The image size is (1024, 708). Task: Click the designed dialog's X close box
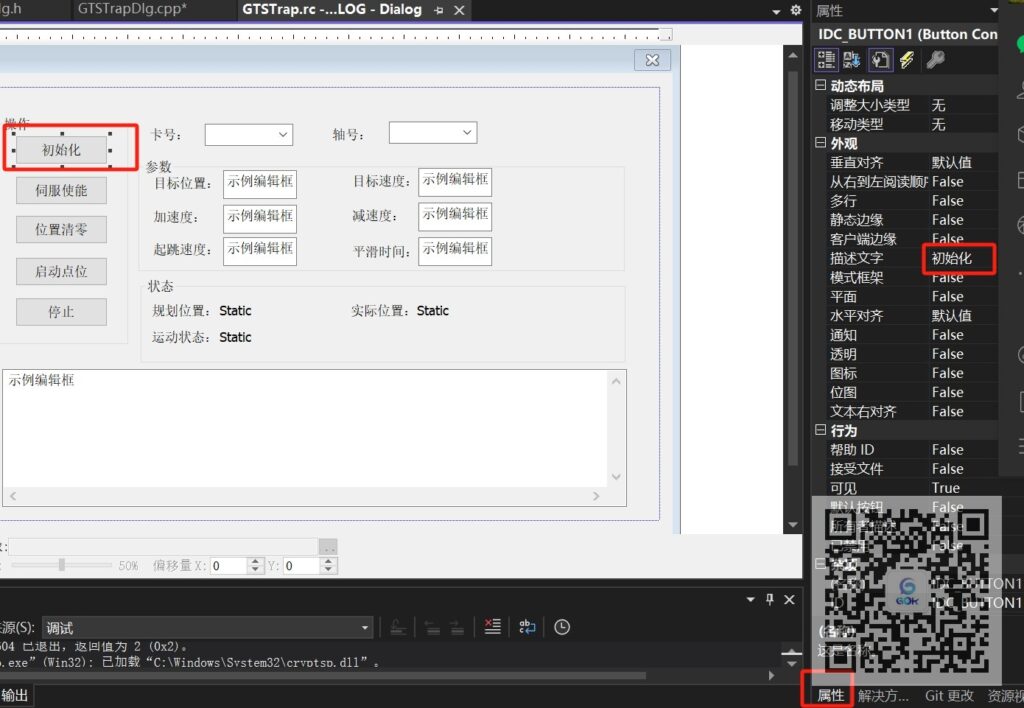652,60
